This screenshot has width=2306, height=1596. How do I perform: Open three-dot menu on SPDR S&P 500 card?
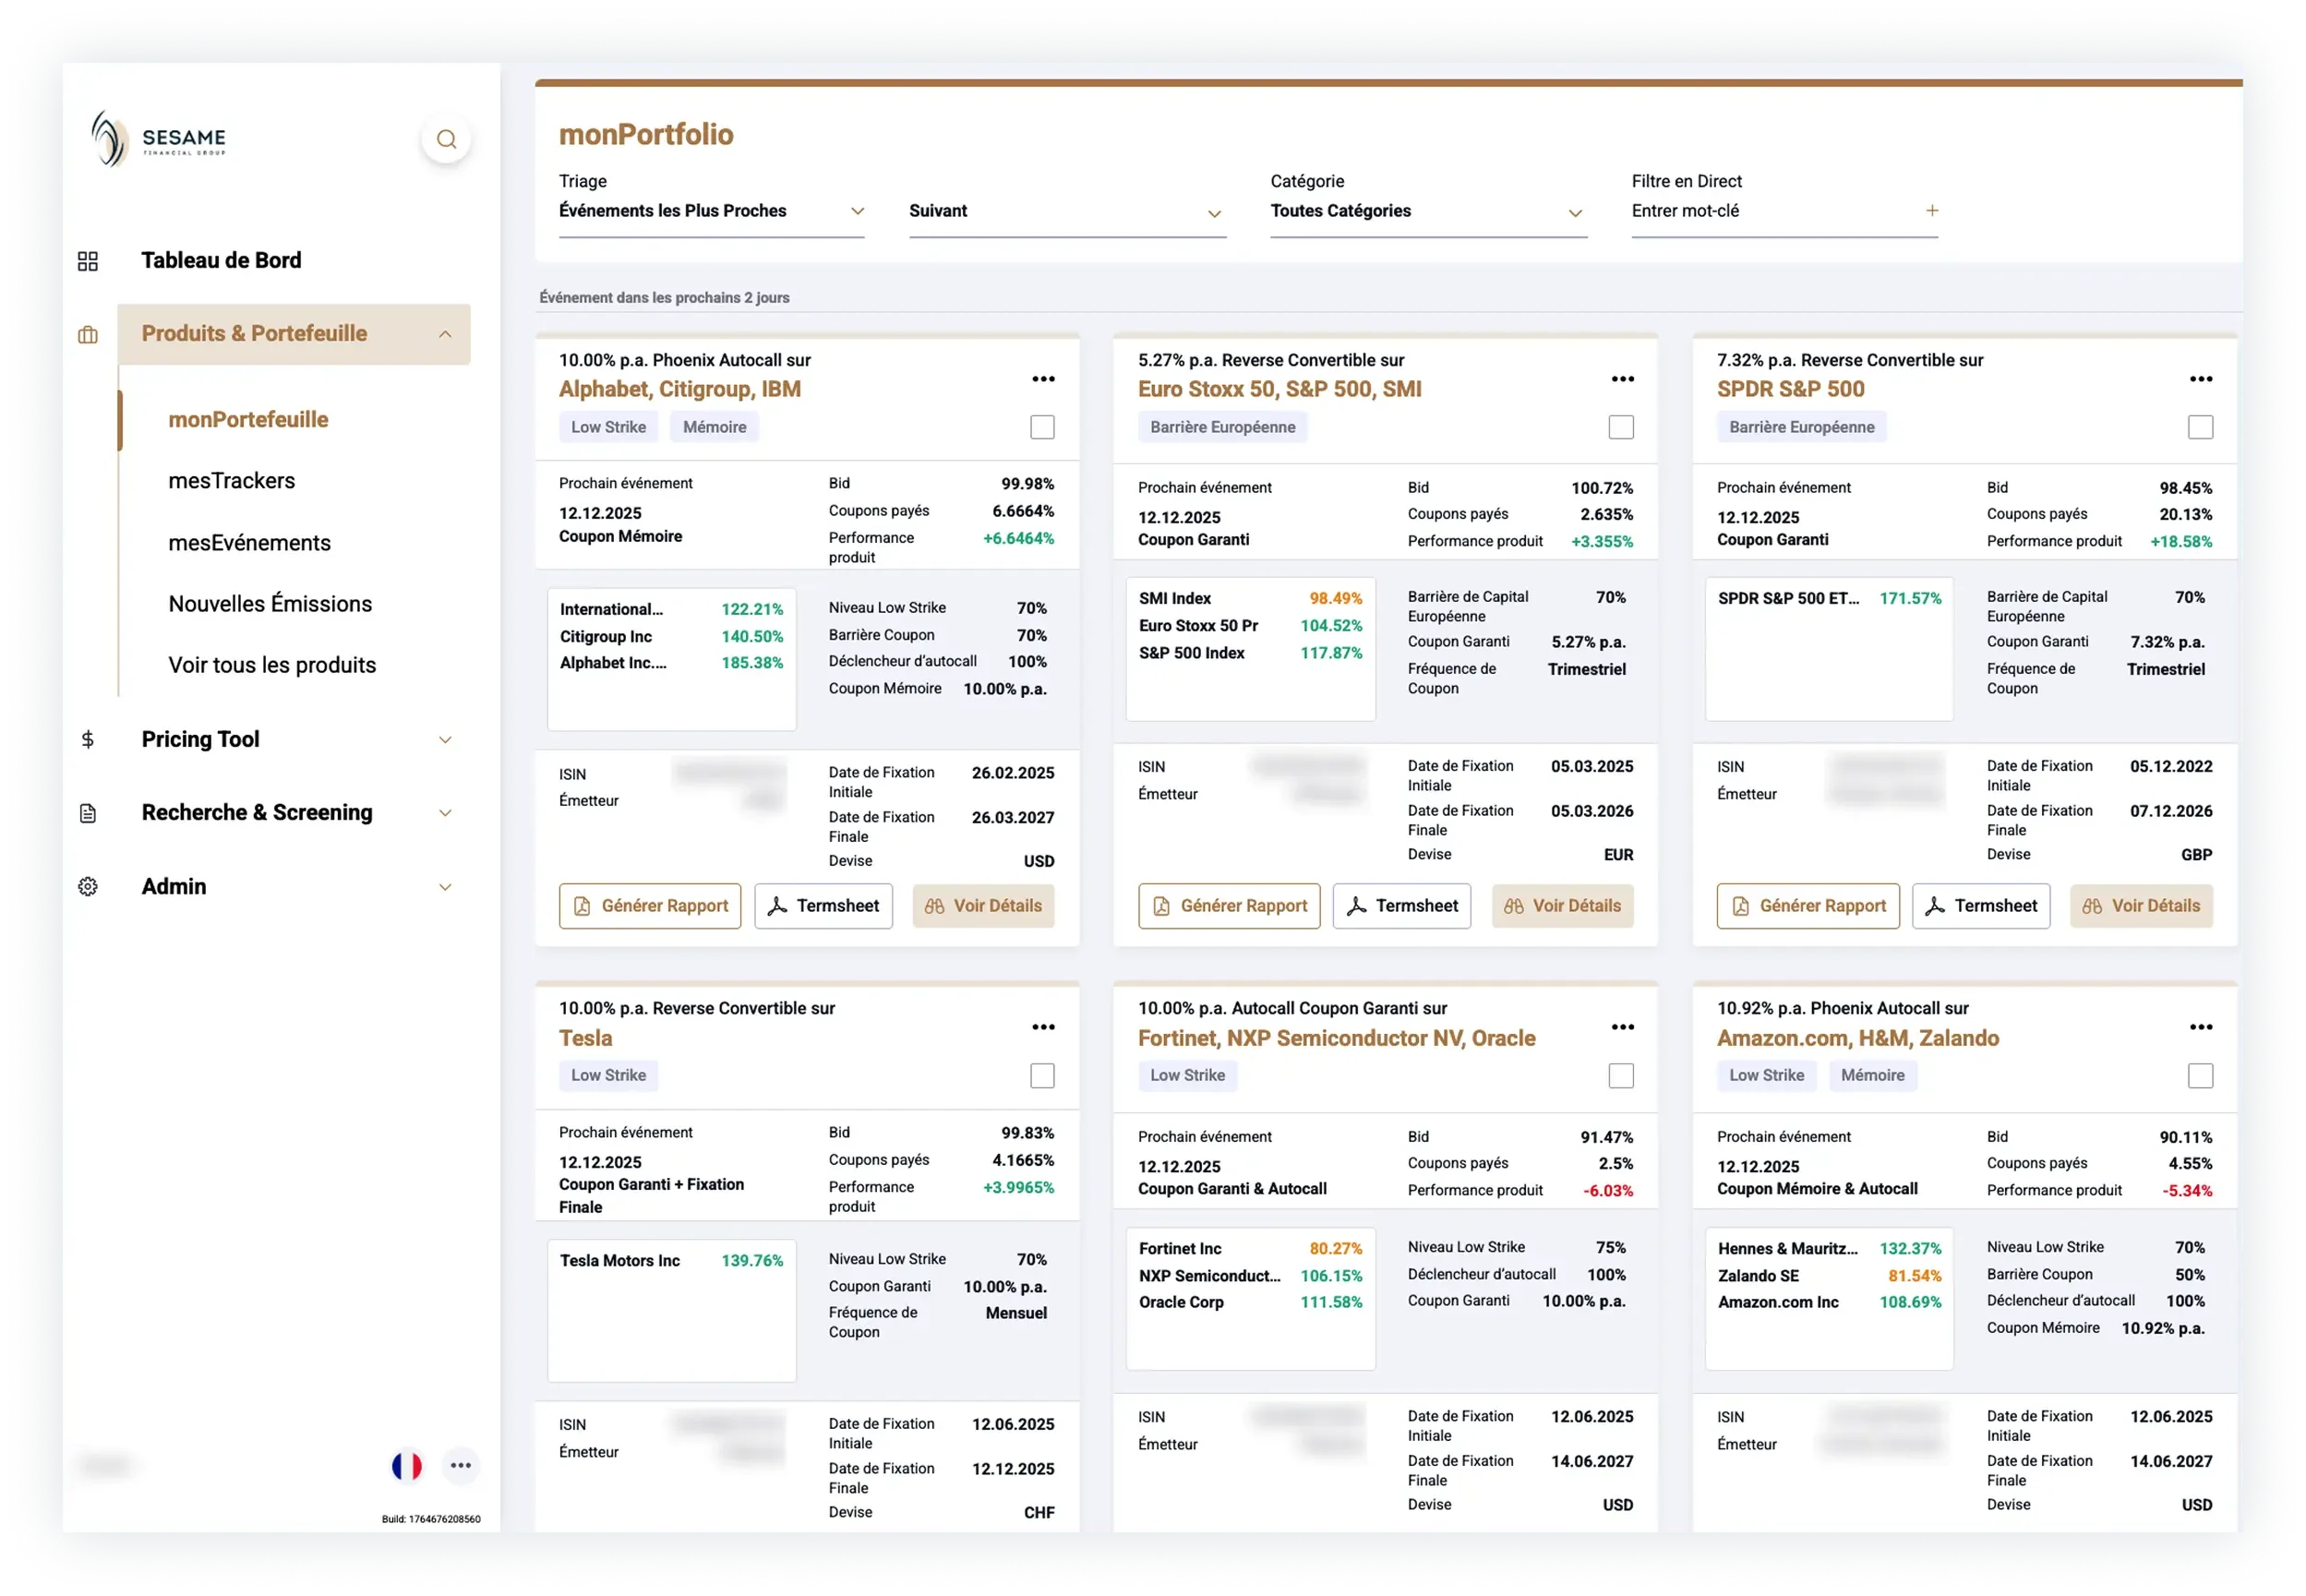[x=2200, y=379]
